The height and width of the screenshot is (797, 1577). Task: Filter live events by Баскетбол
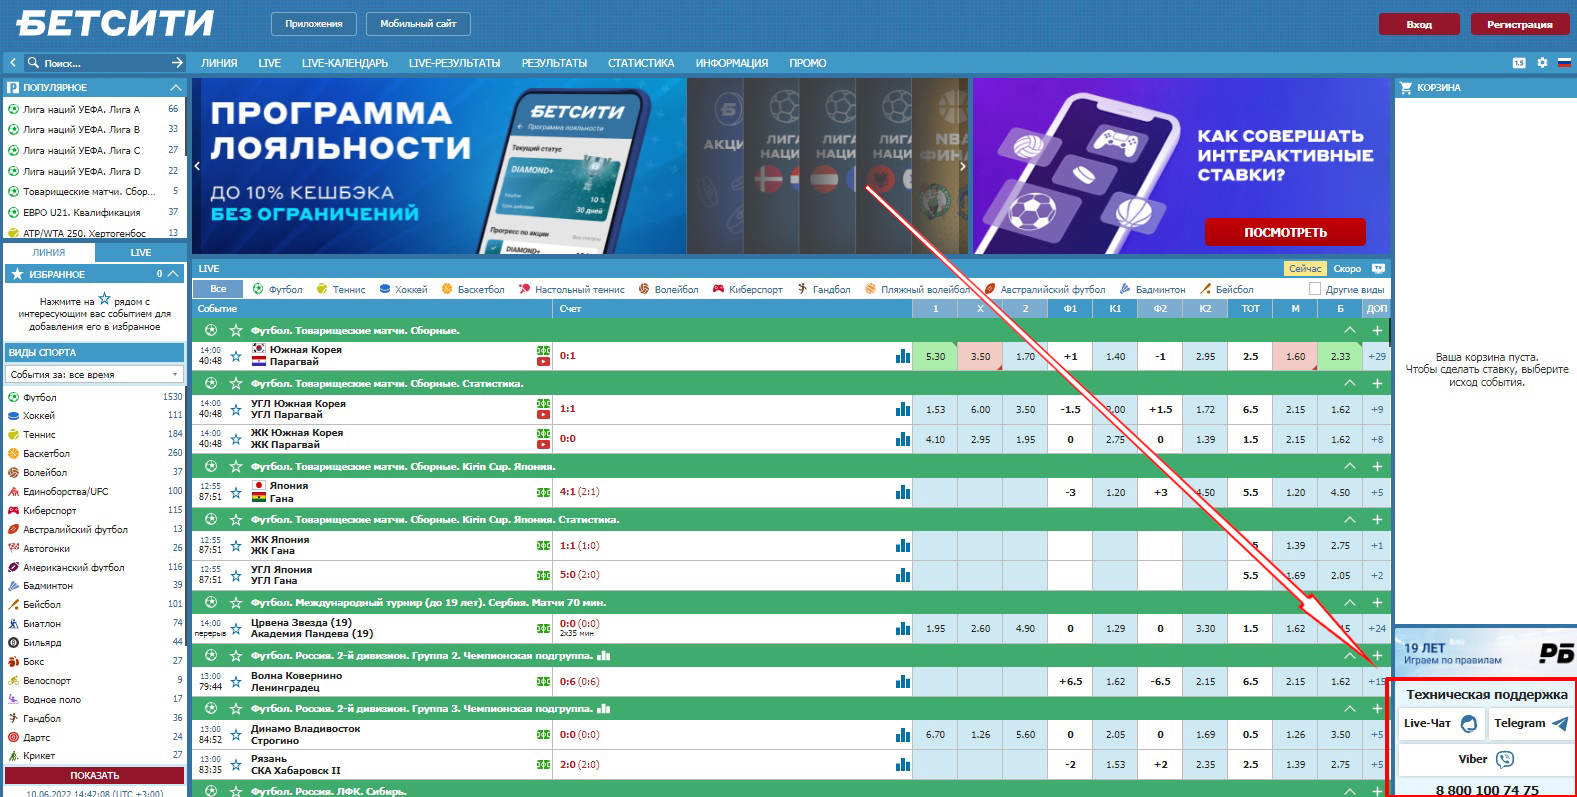(473, 289)
